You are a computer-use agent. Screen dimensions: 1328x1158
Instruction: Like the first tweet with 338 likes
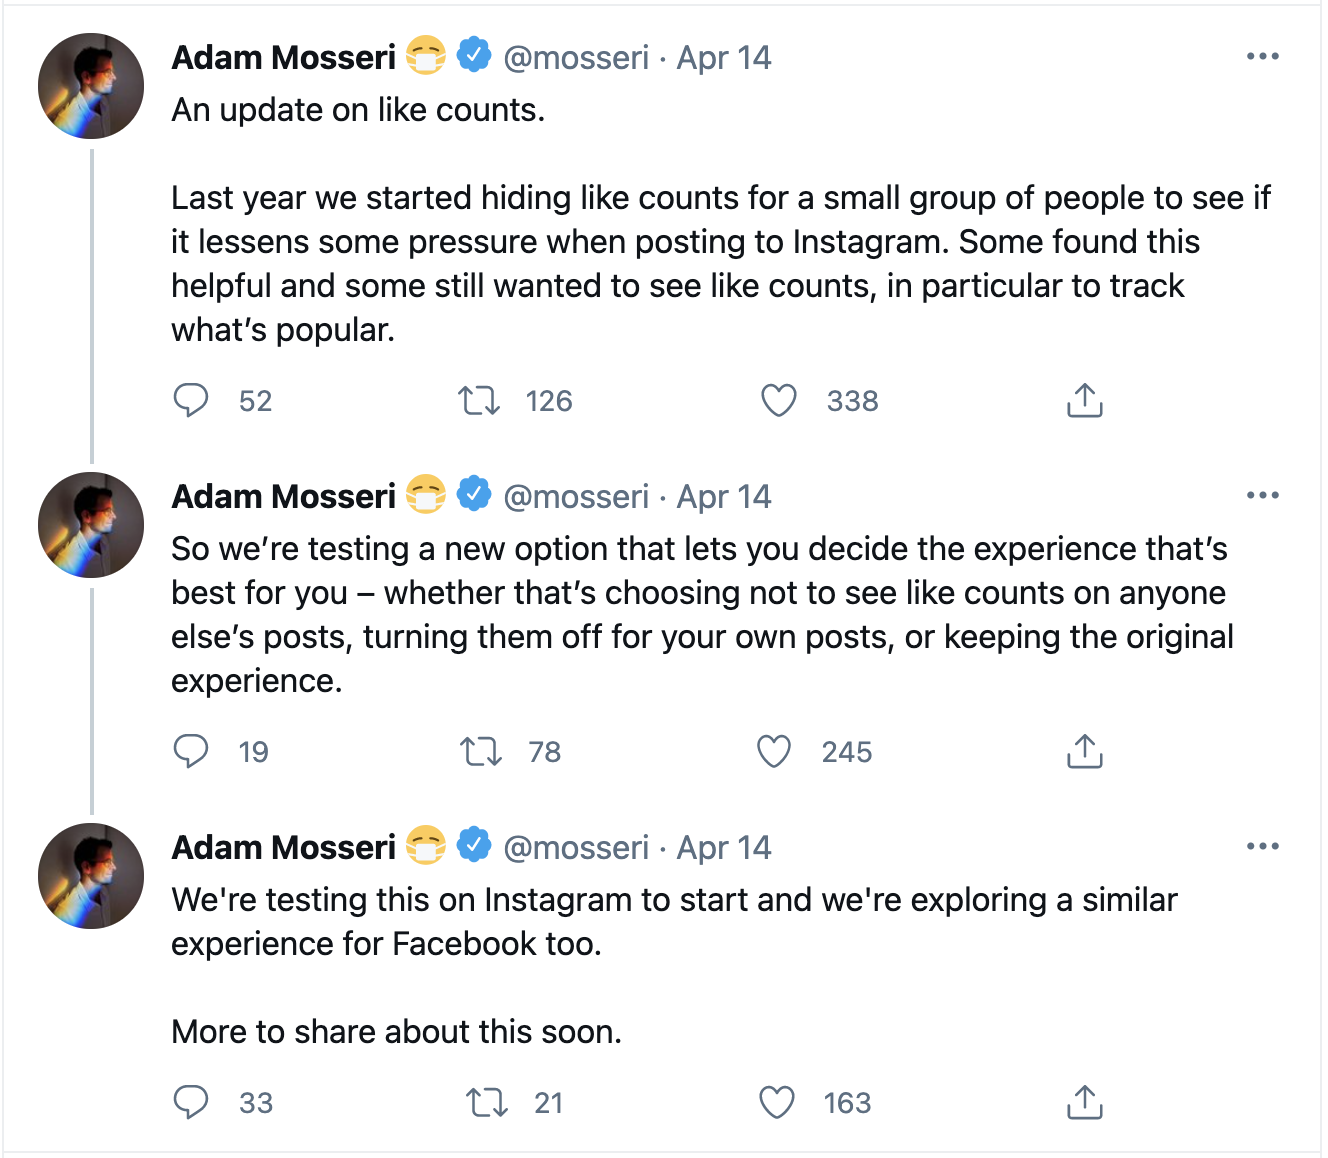tap(779, 401)
